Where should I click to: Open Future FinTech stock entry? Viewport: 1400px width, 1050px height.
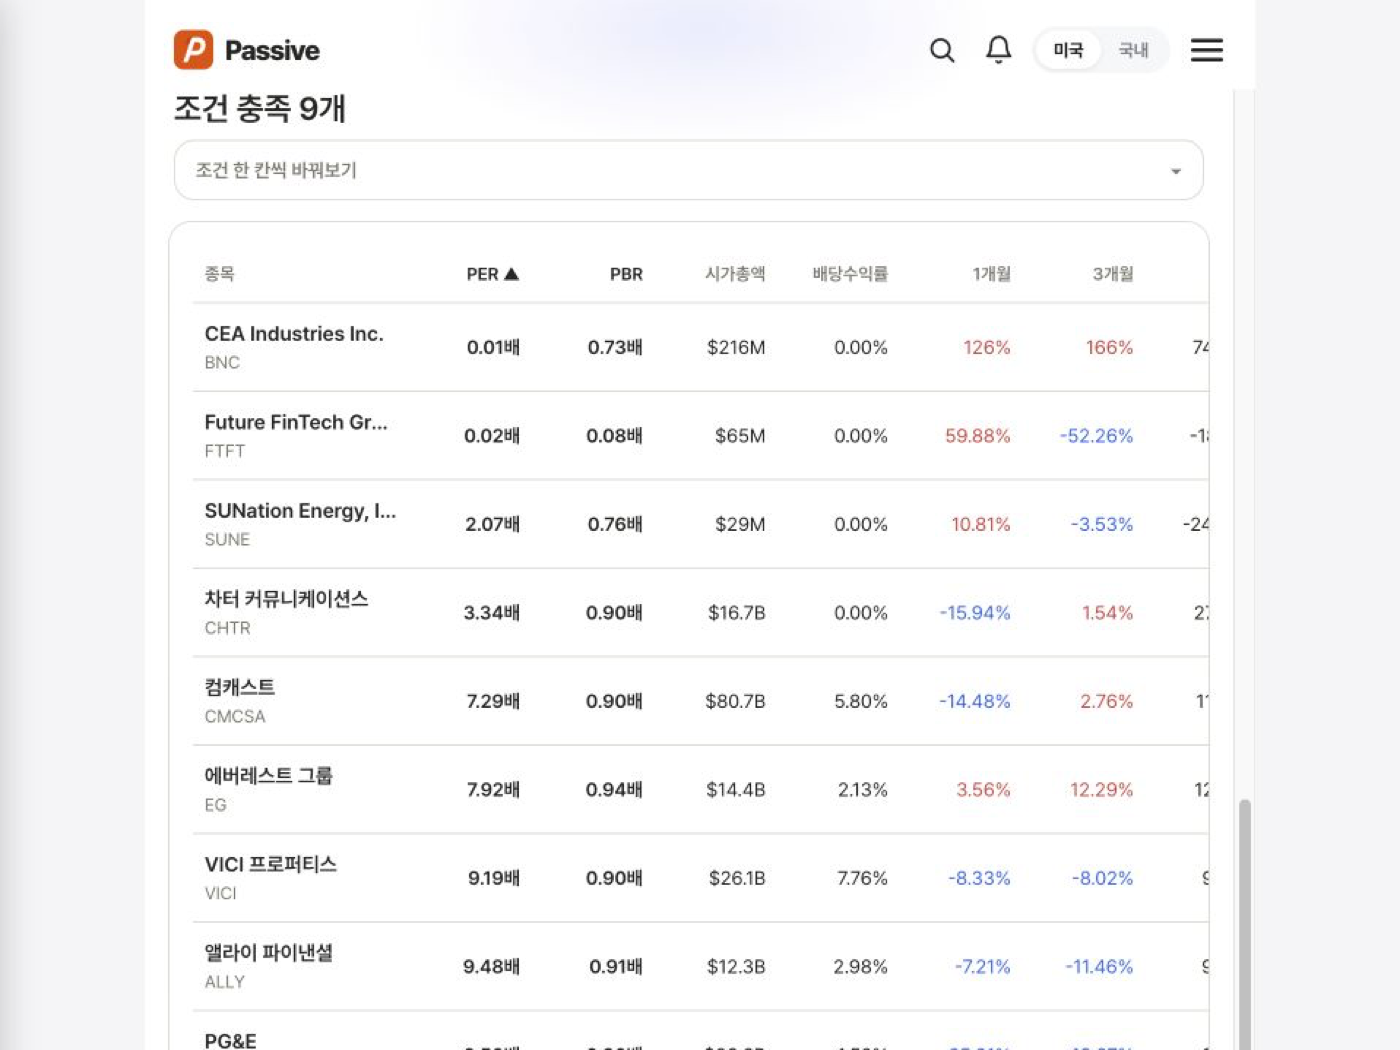[x=700, y=436]
